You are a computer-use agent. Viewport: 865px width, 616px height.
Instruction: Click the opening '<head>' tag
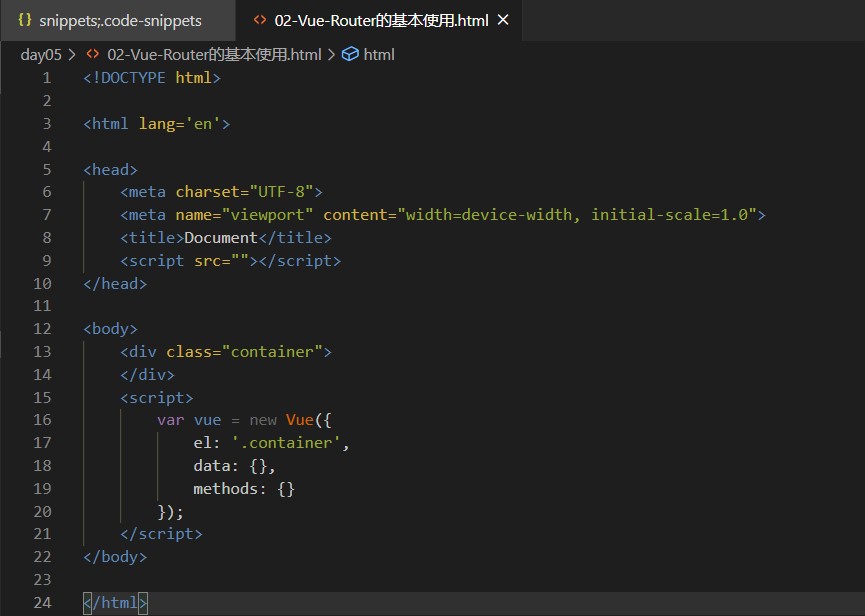pos(110,169)
